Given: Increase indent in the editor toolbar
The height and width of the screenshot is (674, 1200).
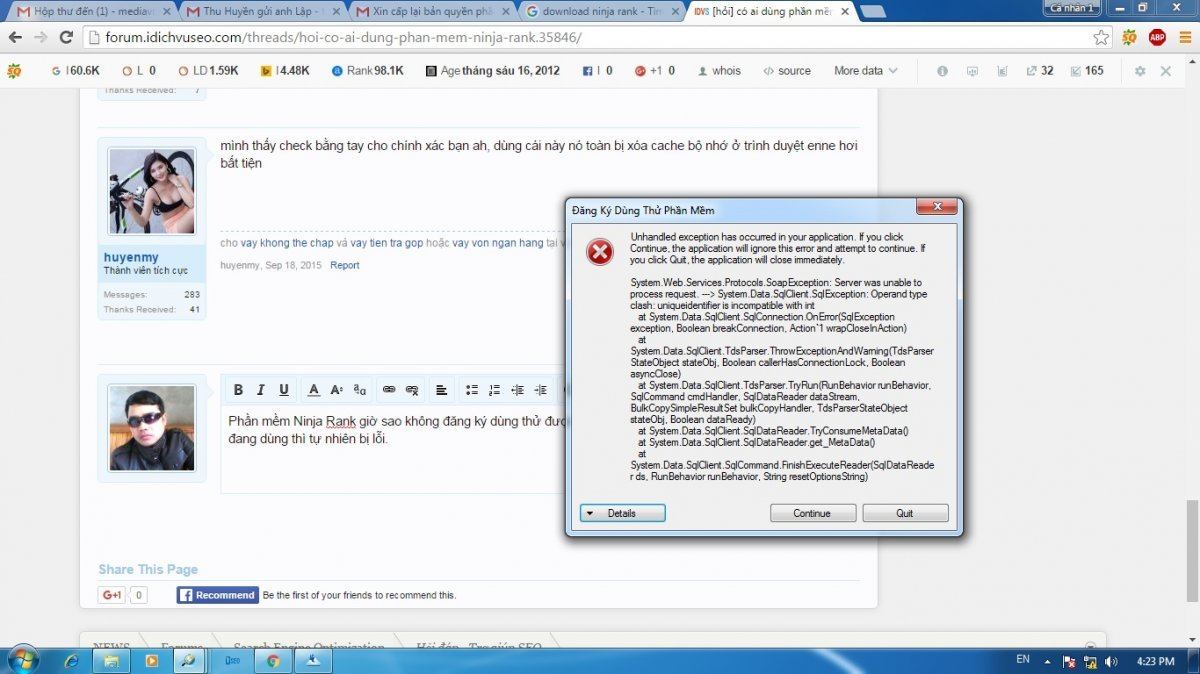Looking at the screenshot, I should (540, 390).
